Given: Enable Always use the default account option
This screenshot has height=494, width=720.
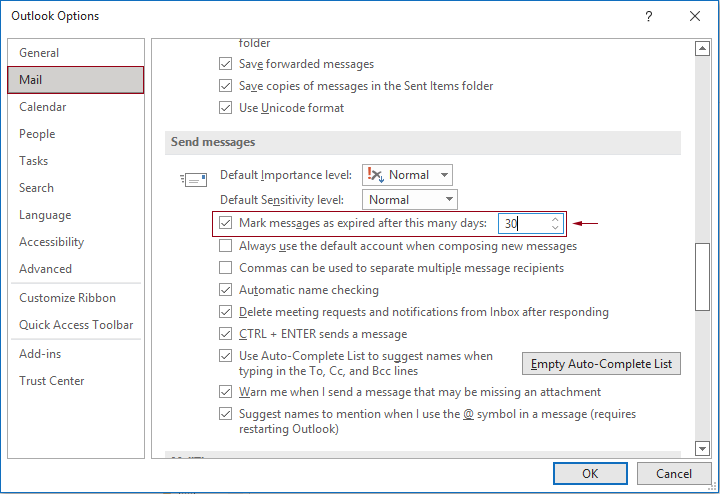Looking at the screenshot, I should [226, 246].
